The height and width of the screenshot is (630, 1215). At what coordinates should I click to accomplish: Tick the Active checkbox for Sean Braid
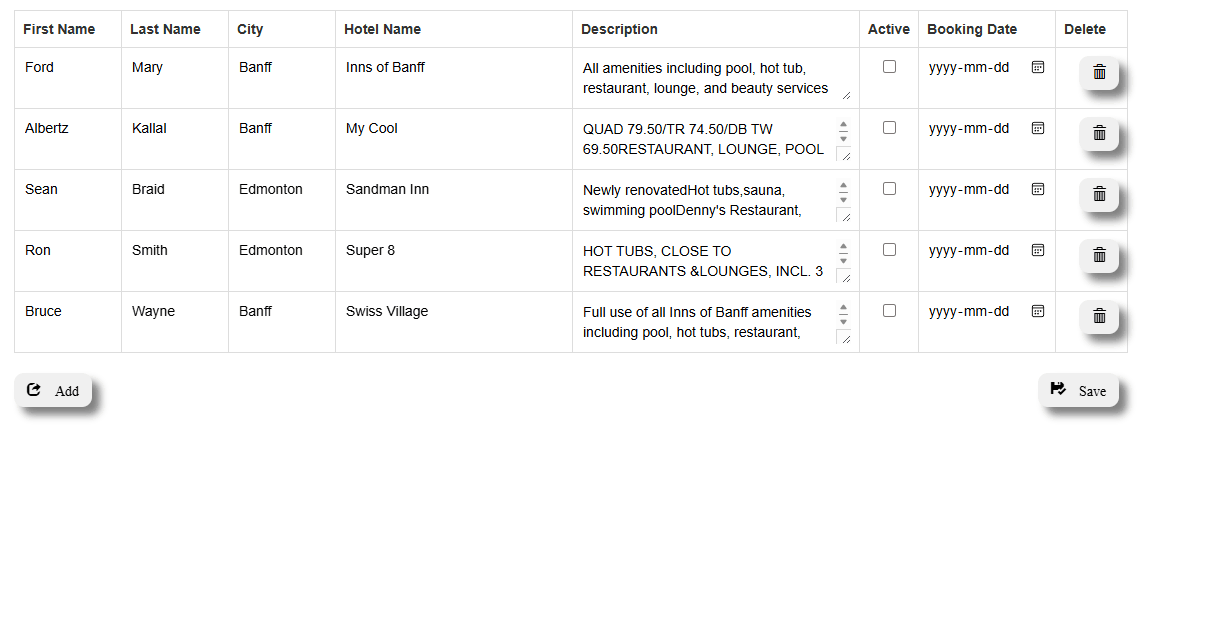tap(889, 189)
